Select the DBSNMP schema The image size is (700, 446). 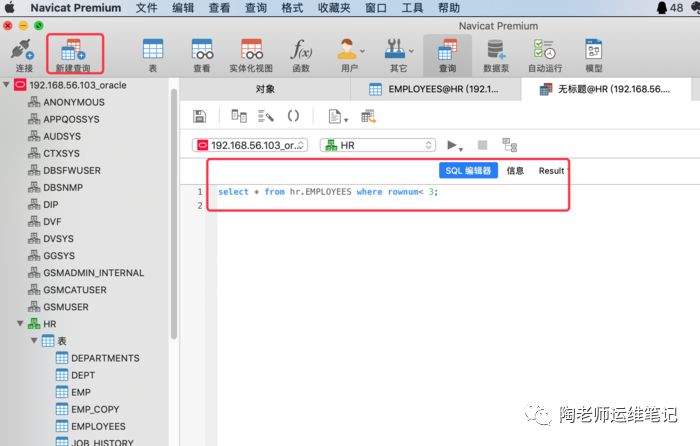[x=63, y=188]
